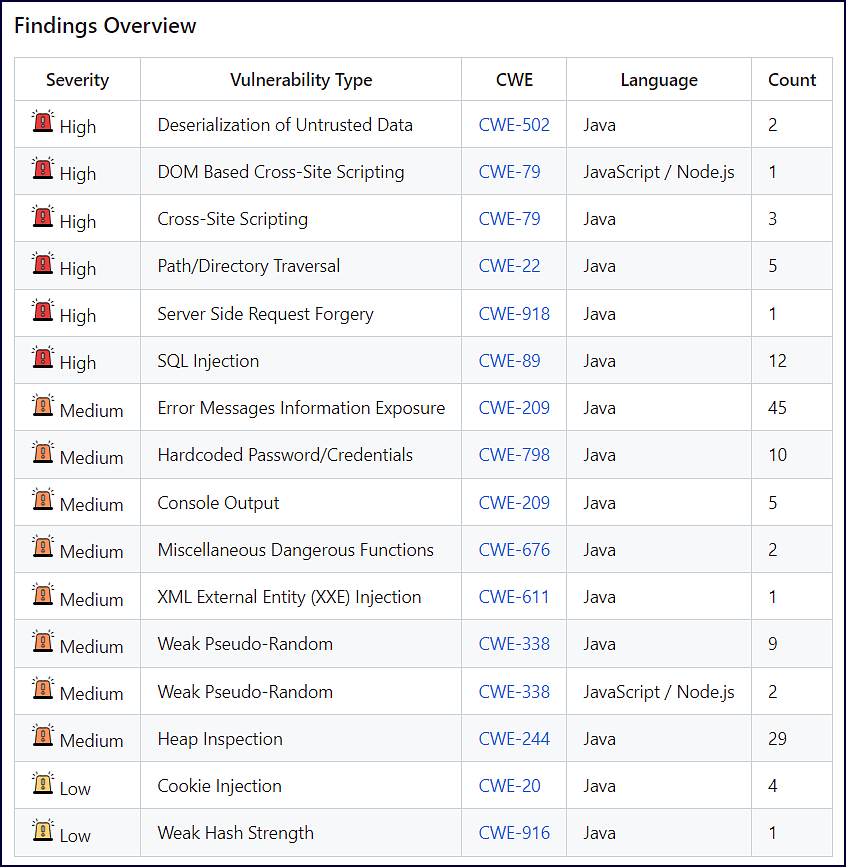Open the CWE-916 link
The height and width of the screenshot is (867, 846).
514,833
